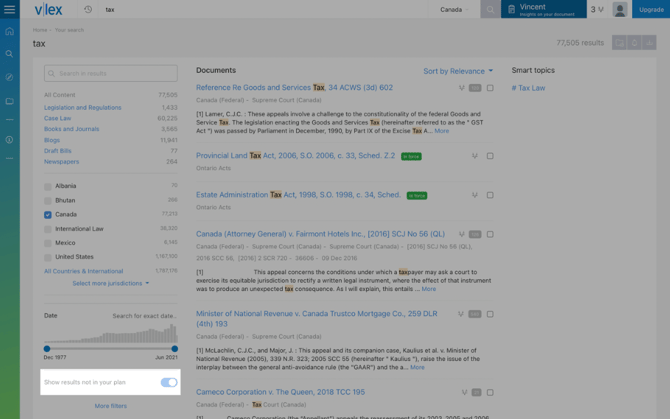The width and height of the screenshot is (670, 419).
Task: Open search history clock icon
Action: 88,9
